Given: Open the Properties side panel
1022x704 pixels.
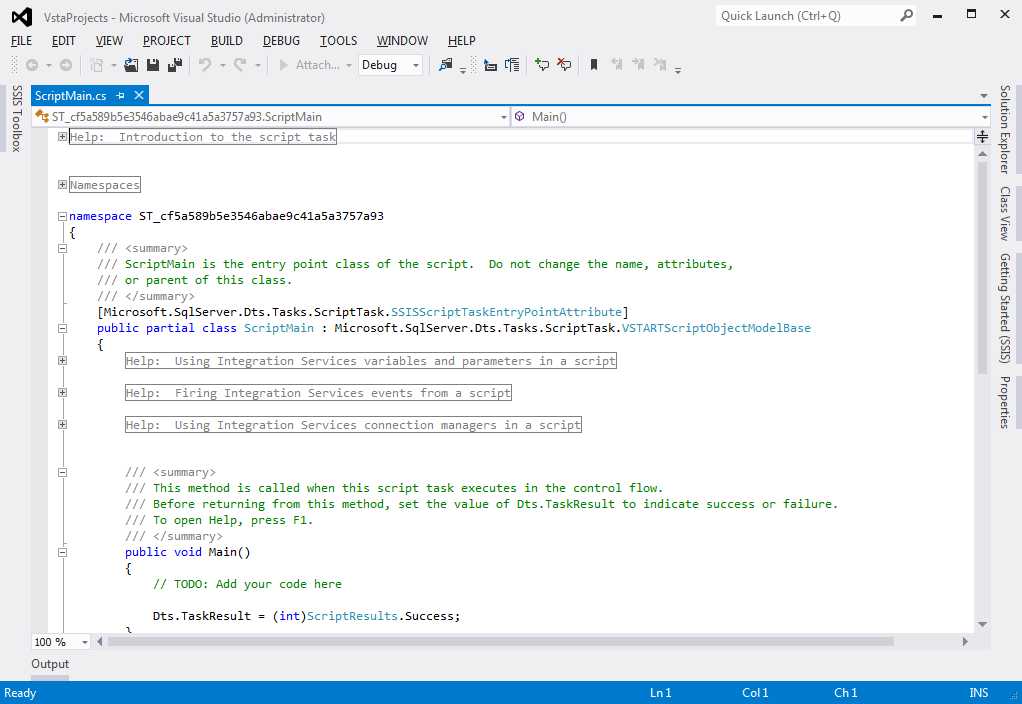Looking at the screenshot, I should pos(1005,402).
